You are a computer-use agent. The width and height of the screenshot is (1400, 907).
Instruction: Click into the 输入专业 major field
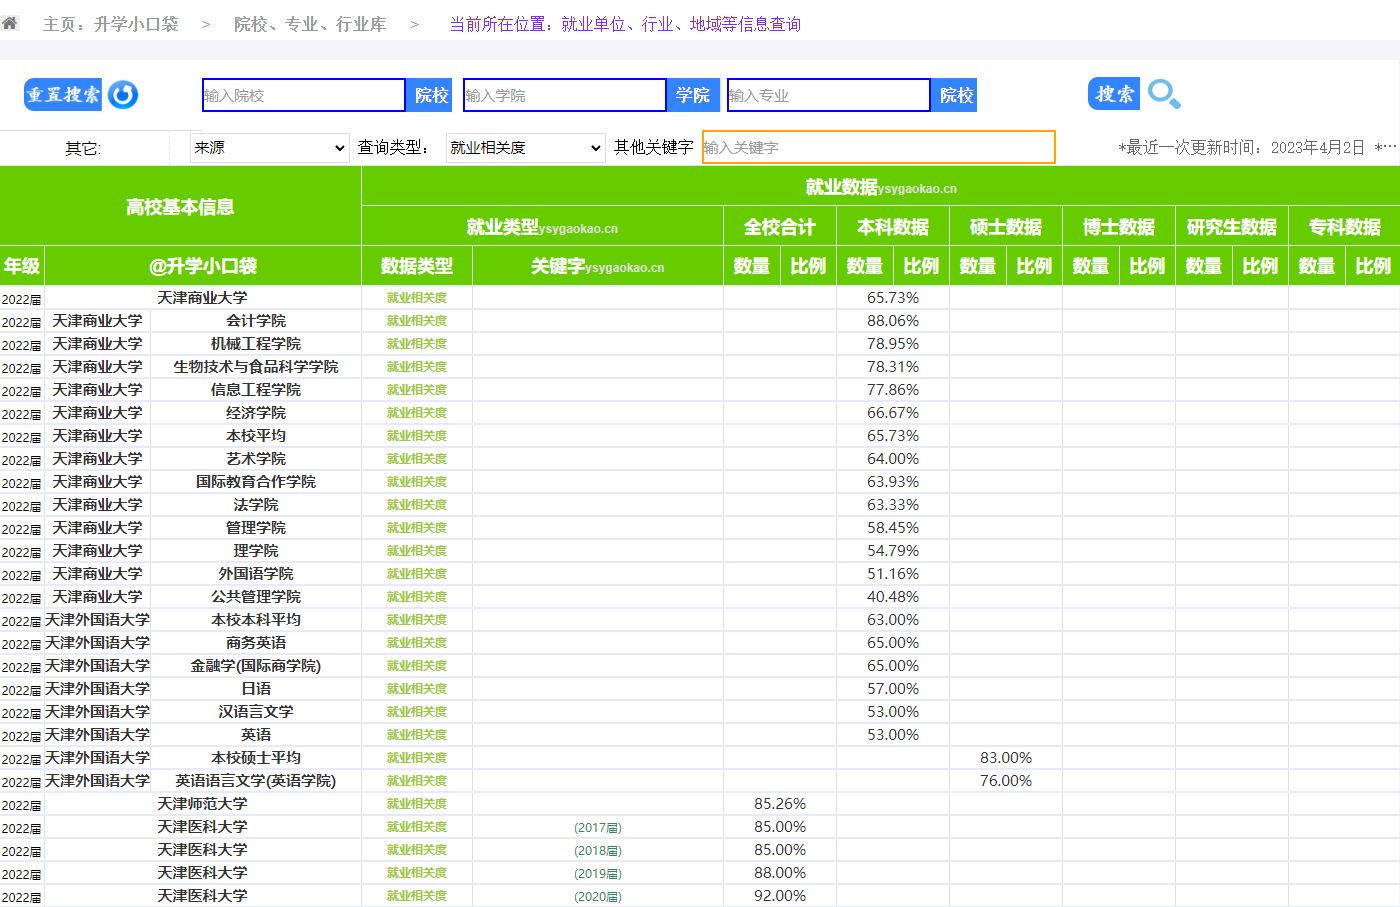(x=828, y=95)
